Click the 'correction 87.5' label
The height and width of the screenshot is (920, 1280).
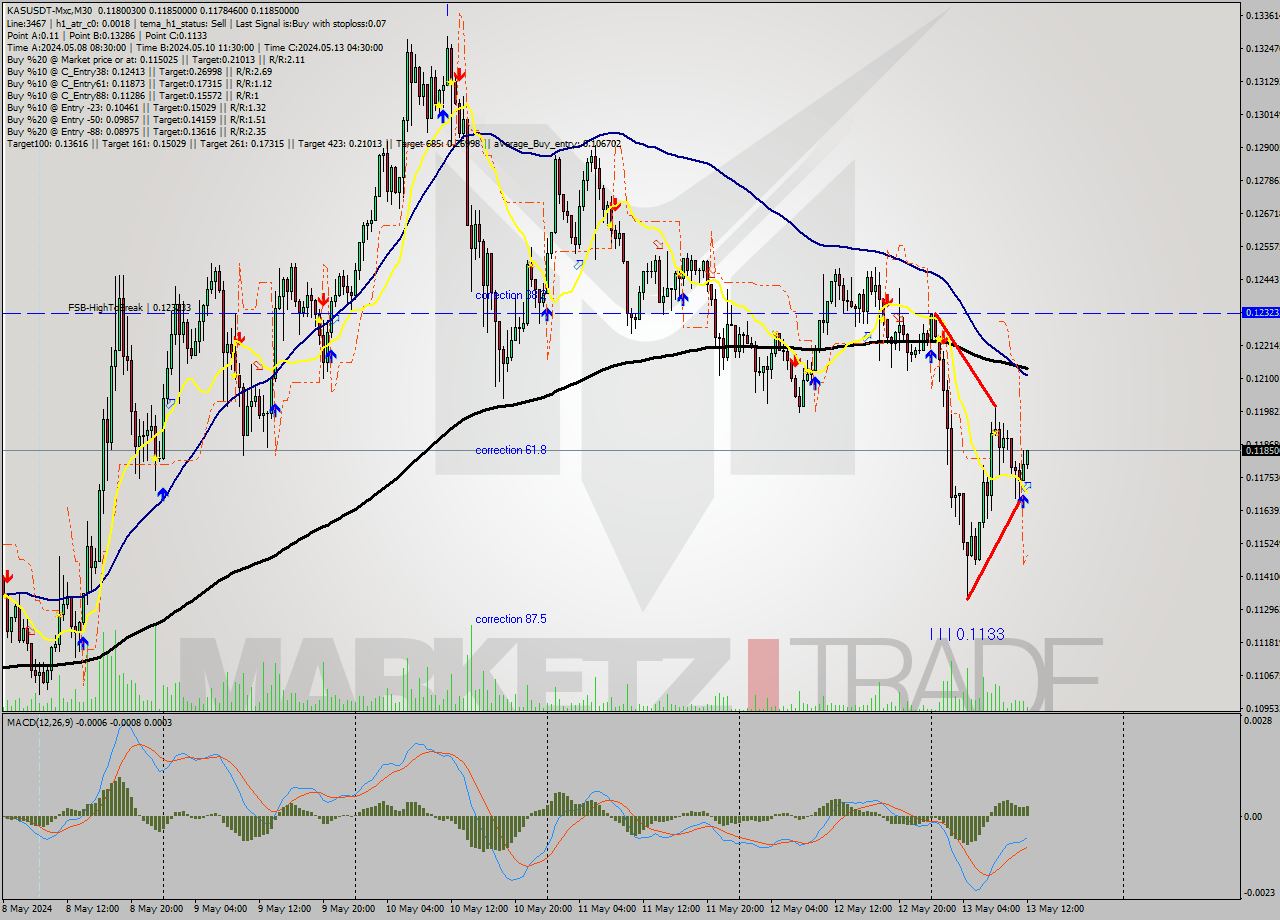(511, 619)
